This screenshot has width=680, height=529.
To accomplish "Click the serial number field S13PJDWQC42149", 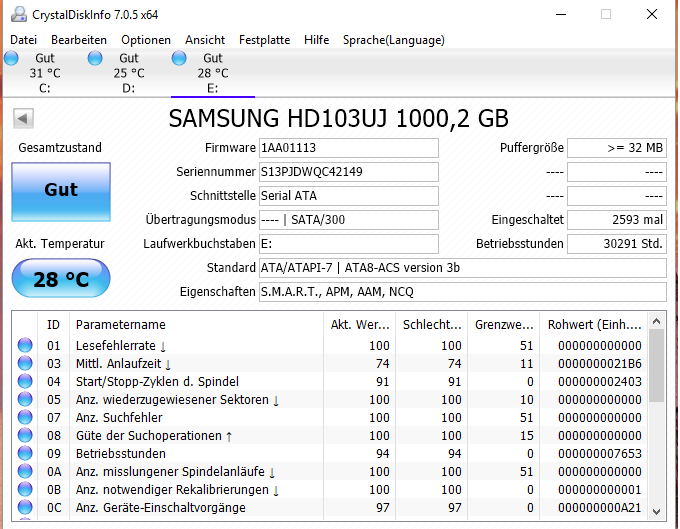I will (349, 172).
